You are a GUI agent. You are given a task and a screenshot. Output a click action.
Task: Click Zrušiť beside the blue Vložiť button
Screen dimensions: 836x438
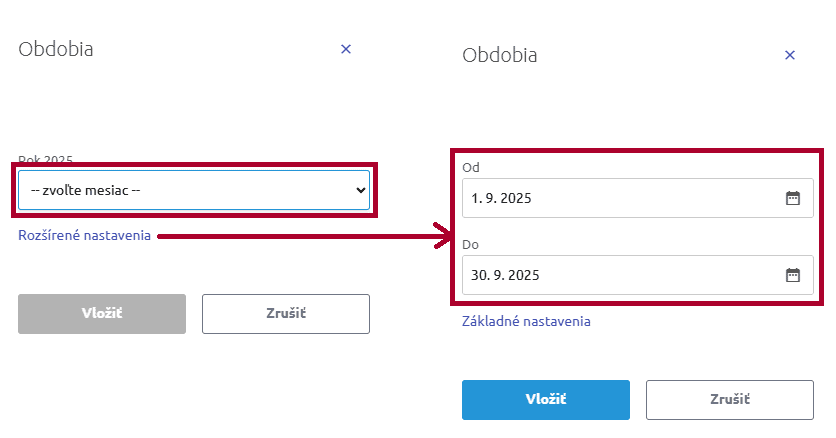(x=729, y=399)
